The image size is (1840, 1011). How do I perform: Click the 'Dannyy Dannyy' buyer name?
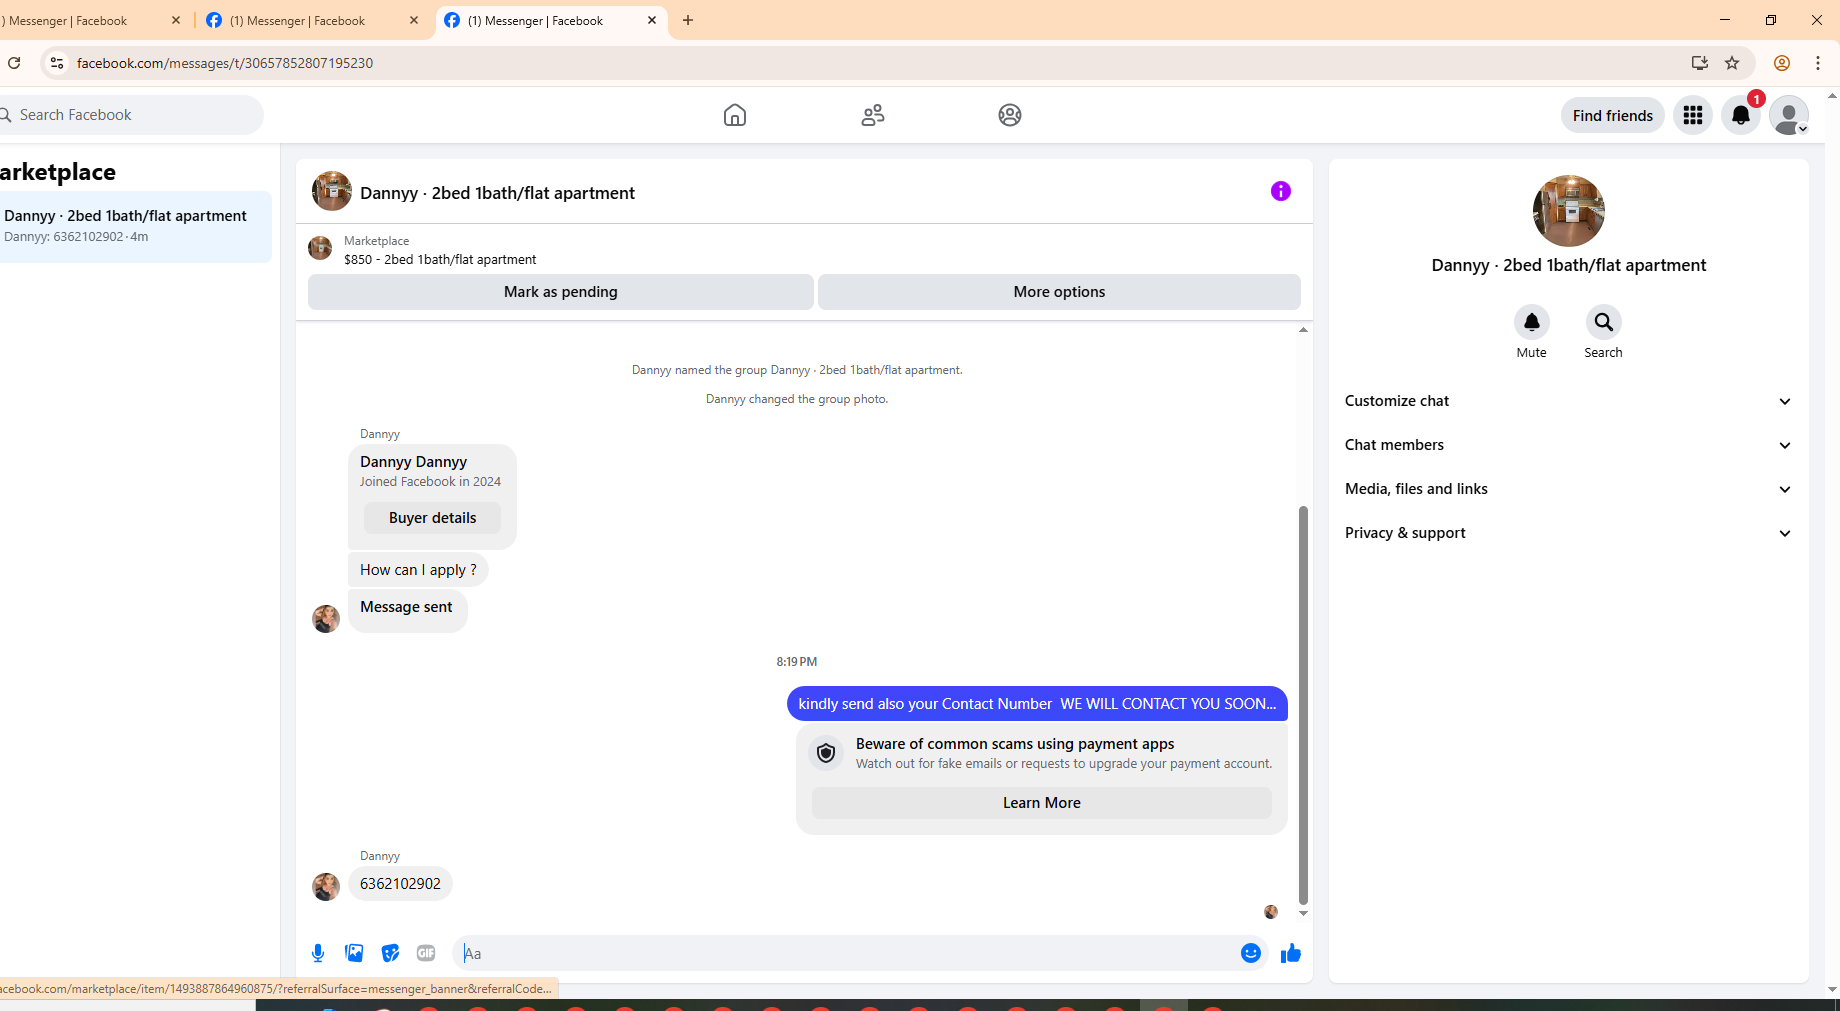pyautogui.click(x=413, y=462)
